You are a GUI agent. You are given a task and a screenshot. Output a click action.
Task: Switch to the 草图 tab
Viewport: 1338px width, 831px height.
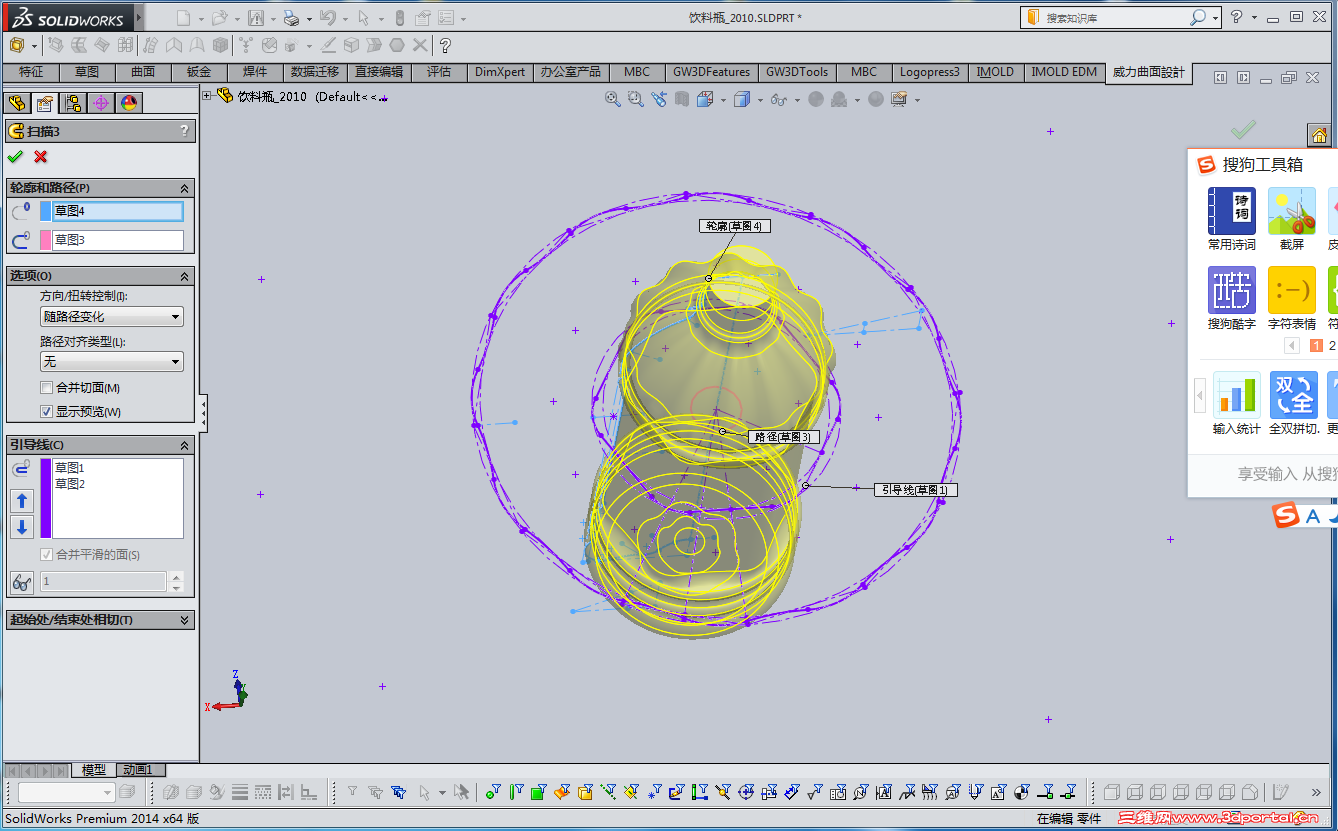click(87, 72)
